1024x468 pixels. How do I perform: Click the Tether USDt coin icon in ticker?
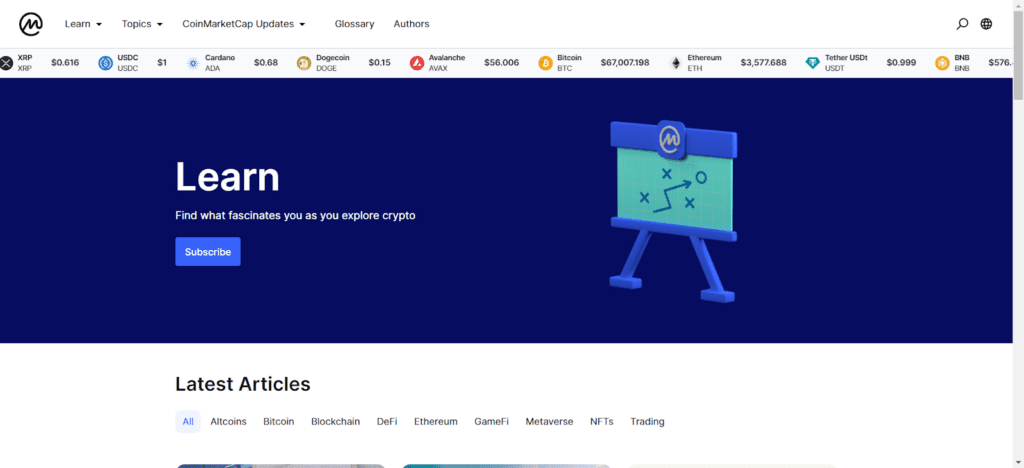tap(812, 63)
